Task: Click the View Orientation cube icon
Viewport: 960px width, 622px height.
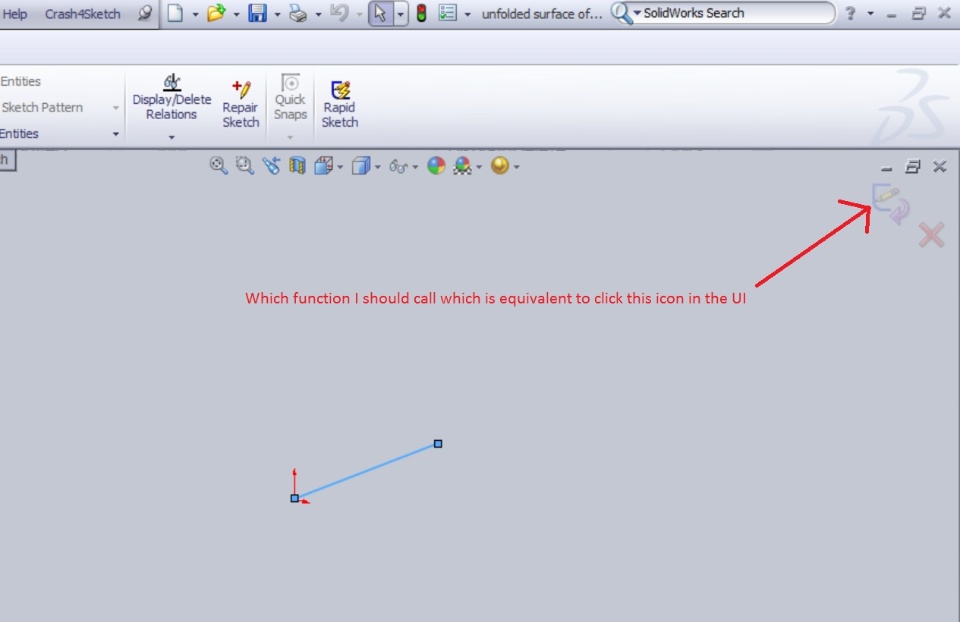Action: (323, 165)
